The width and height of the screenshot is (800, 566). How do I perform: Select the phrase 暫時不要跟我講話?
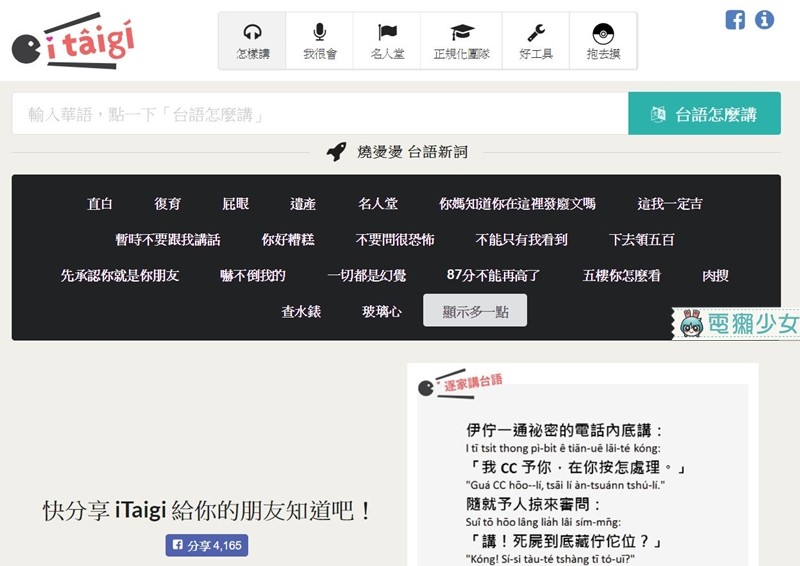pos(168,239)
